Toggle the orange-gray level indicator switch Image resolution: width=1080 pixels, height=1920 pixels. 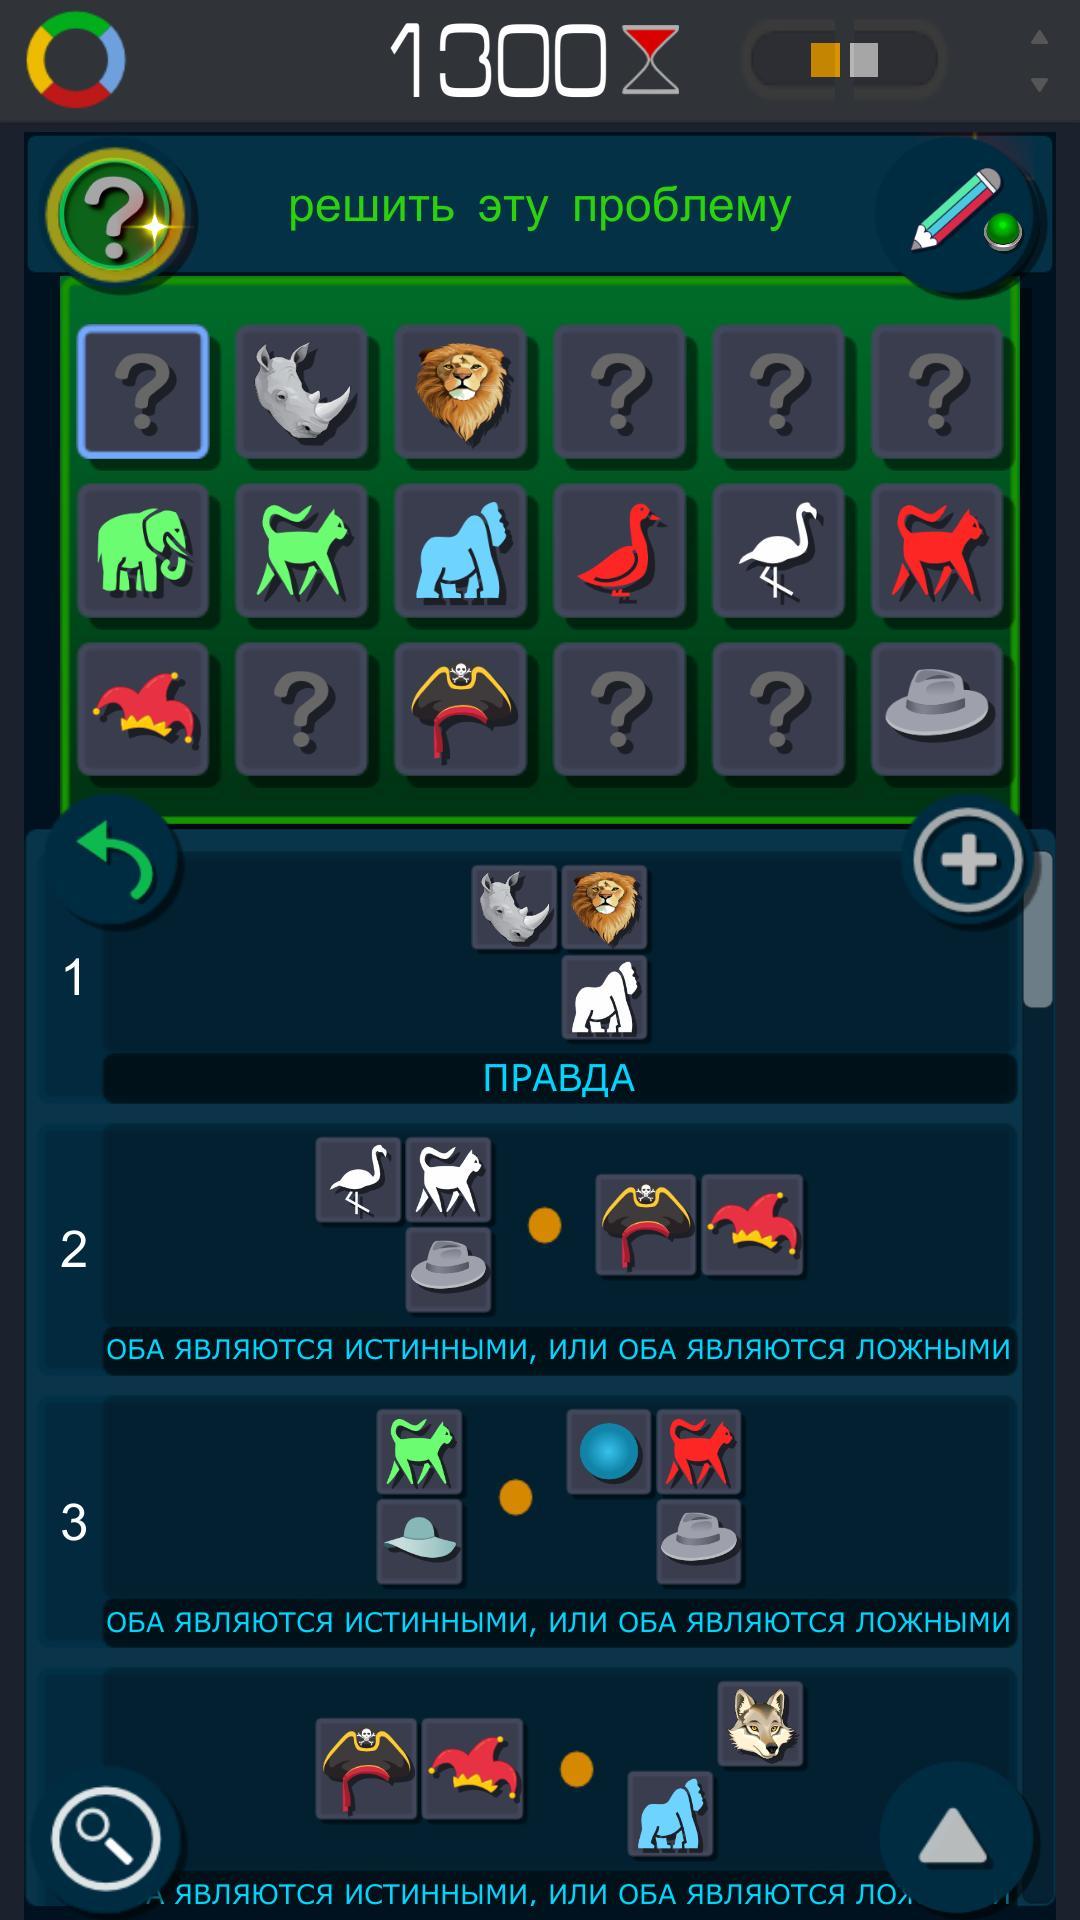point(843,60)
